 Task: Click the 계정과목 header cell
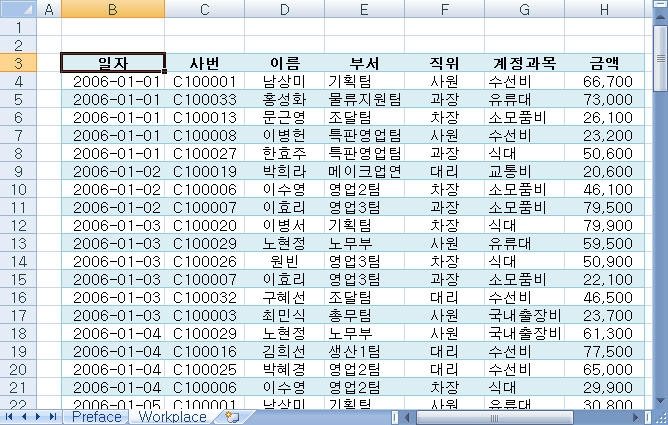click(524, 63)
